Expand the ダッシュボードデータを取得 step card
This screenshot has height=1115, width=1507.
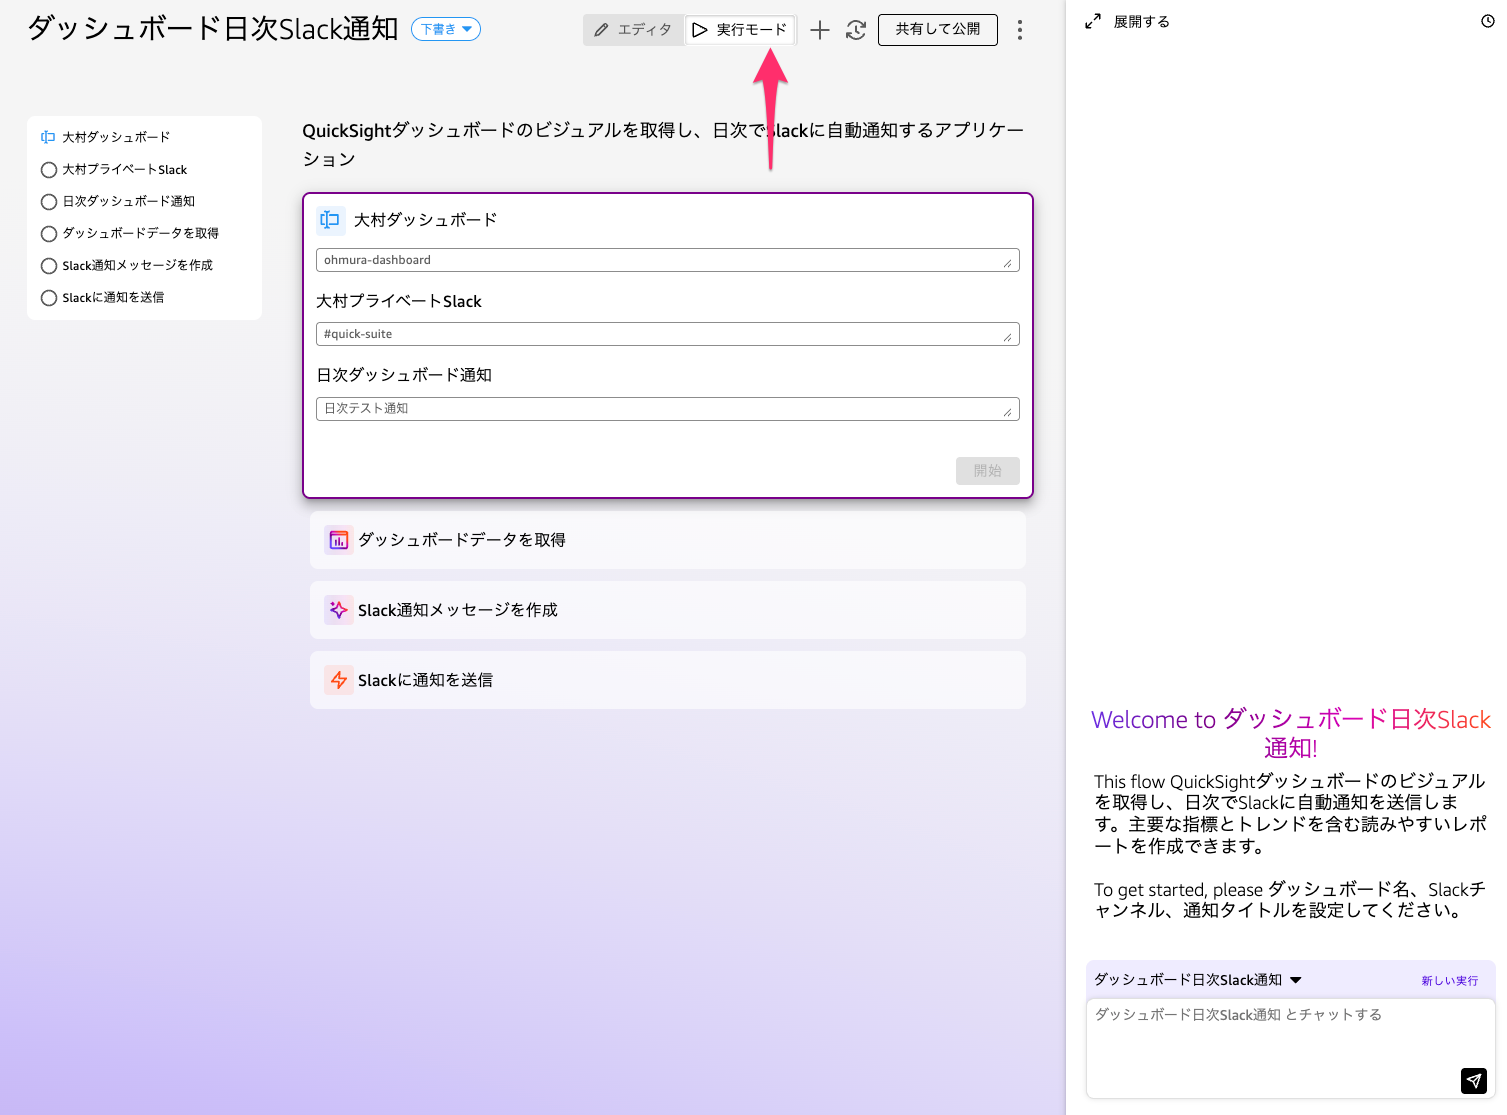tap(667, 540)
